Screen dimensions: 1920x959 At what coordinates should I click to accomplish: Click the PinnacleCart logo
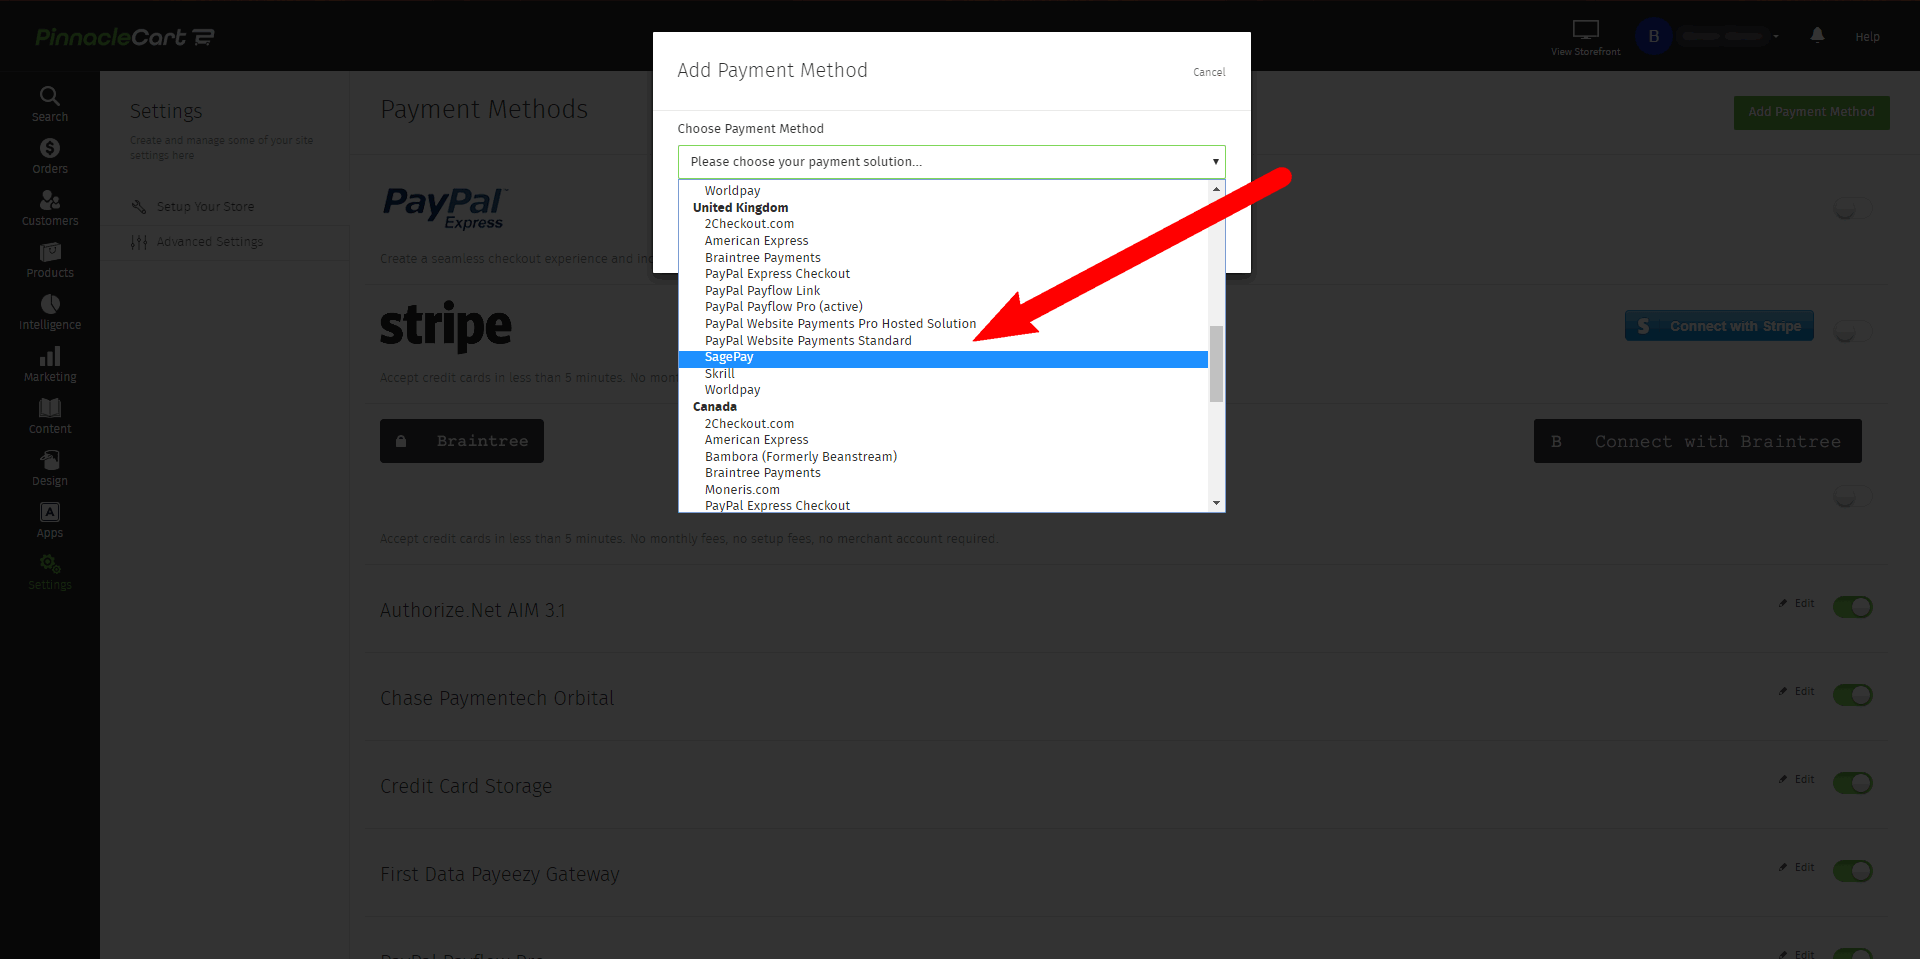point(125,37)
